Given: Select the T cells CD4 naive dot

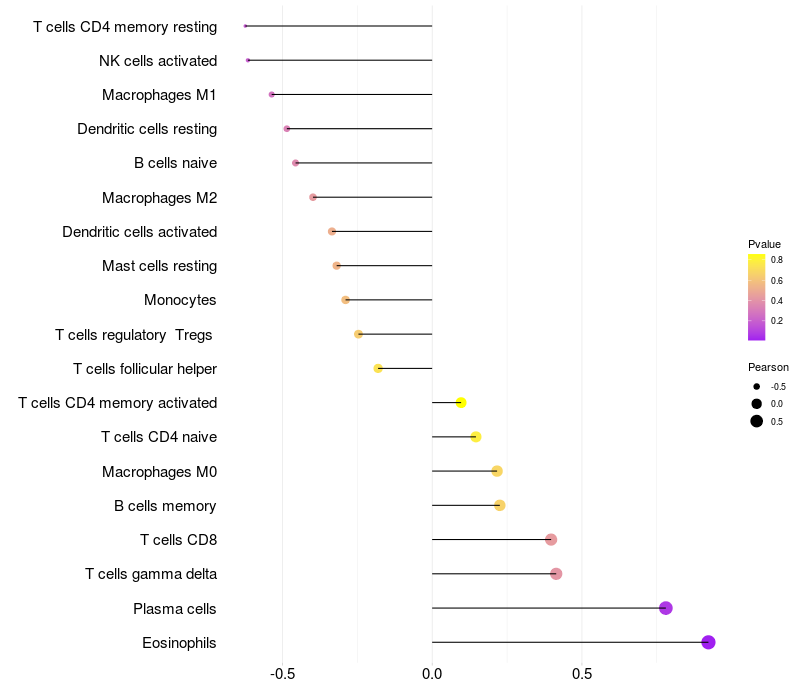Looking at the screenshot, I should pos(476,437).
